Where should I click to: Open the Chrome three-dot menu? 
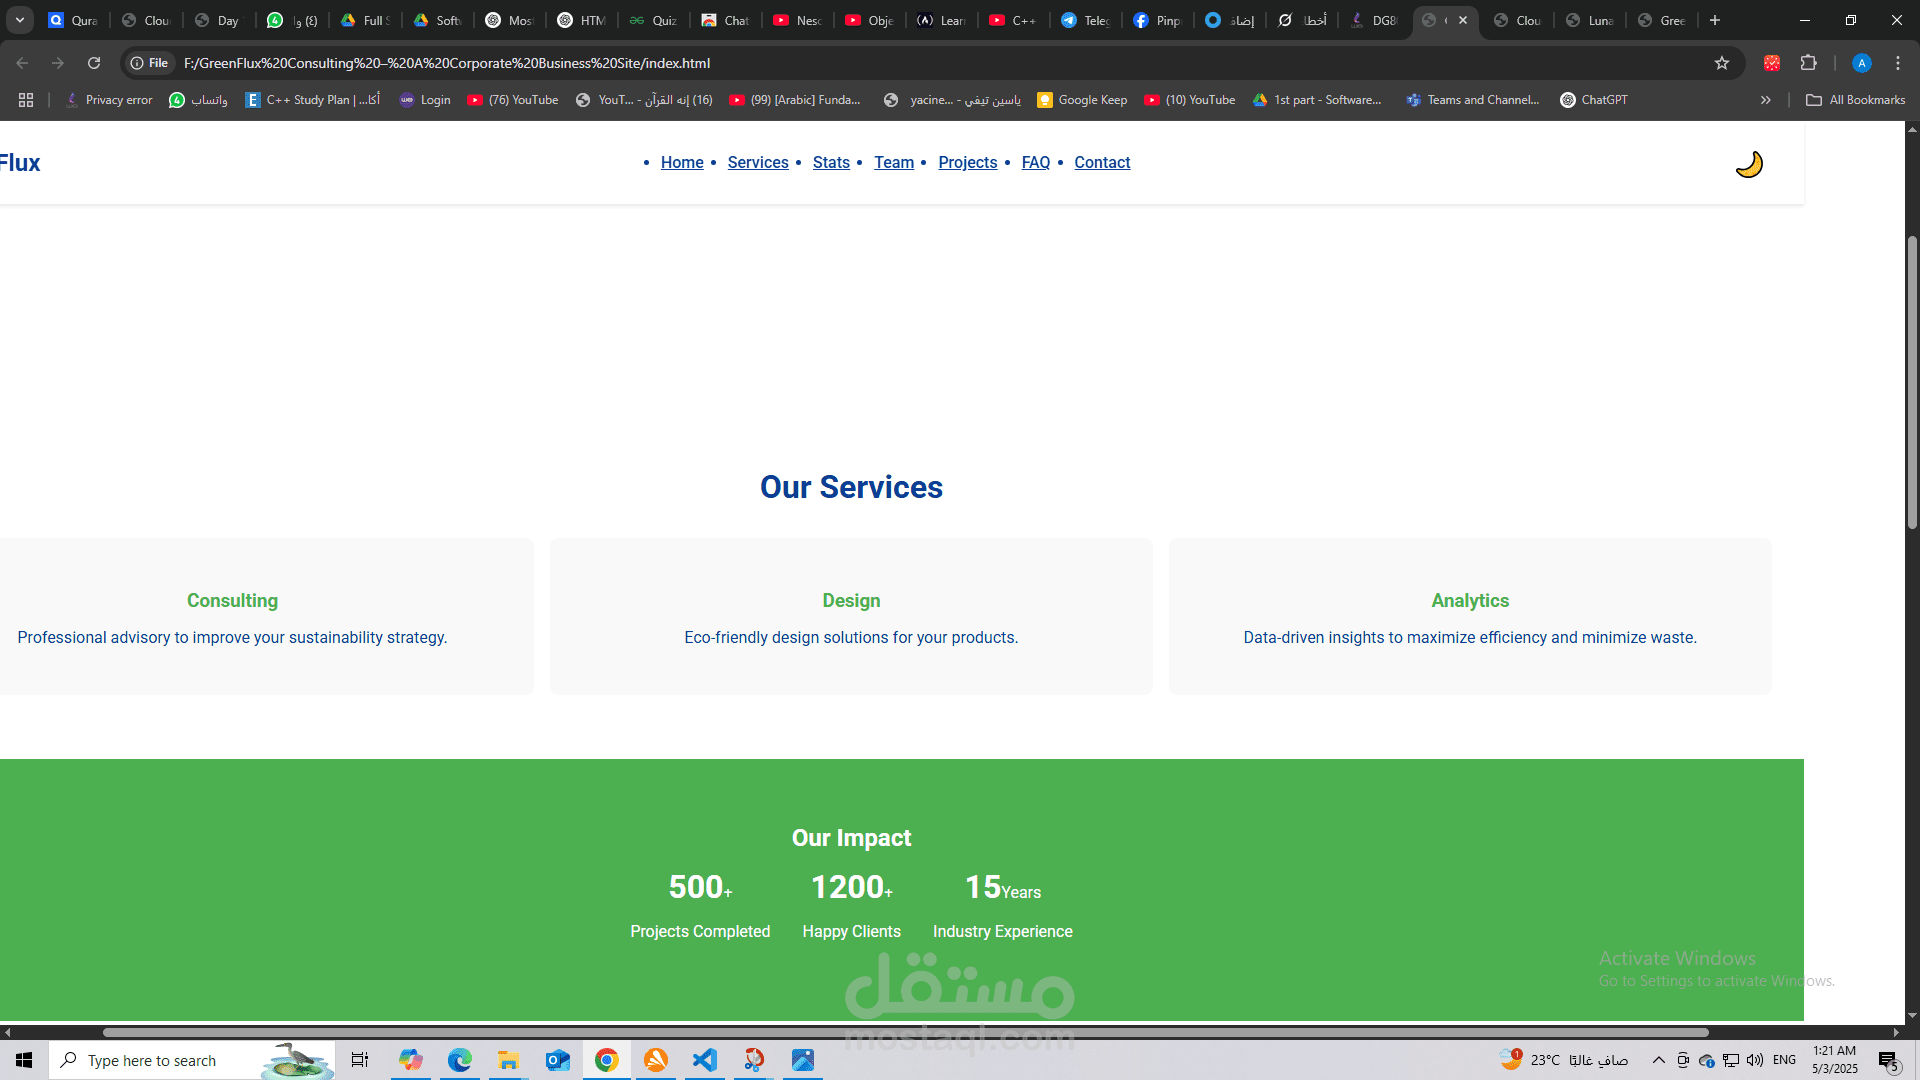click(x=1897, y=62)
